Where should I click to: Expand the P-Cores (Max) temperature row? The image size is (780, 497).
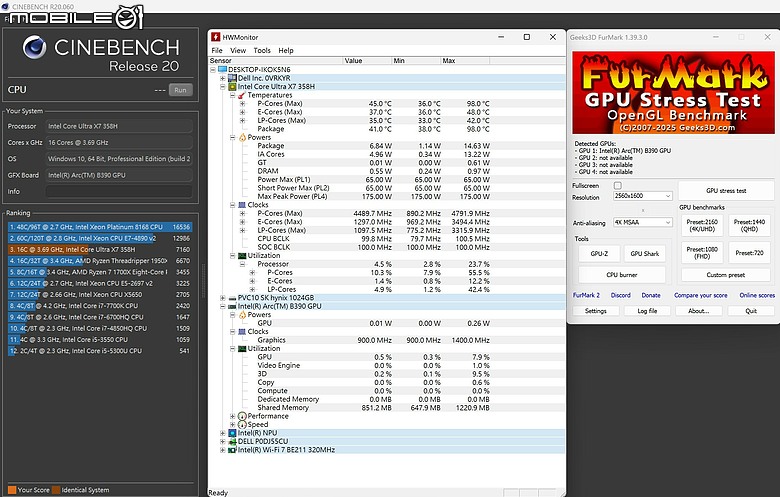[x=243, y=103]
